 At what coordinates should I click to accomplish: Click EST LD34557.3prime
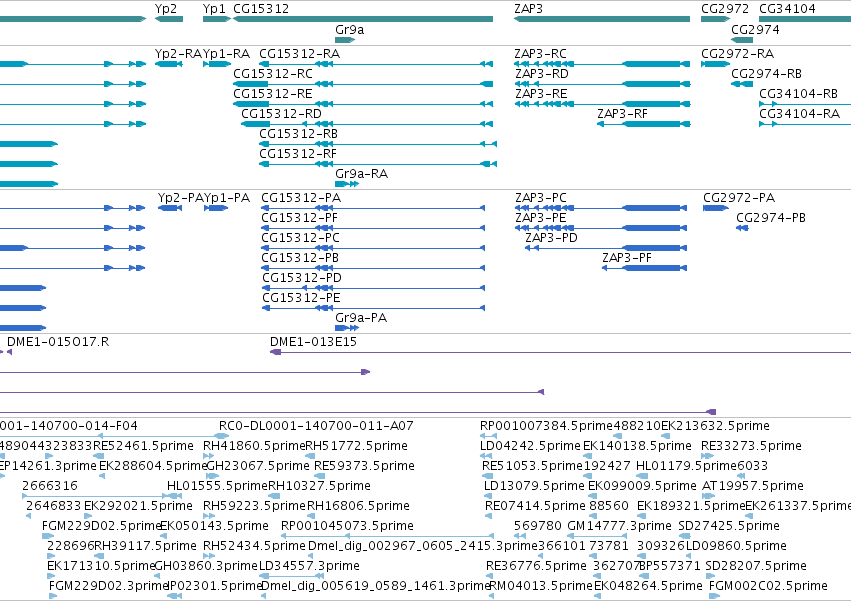click(x=309, y=567)
